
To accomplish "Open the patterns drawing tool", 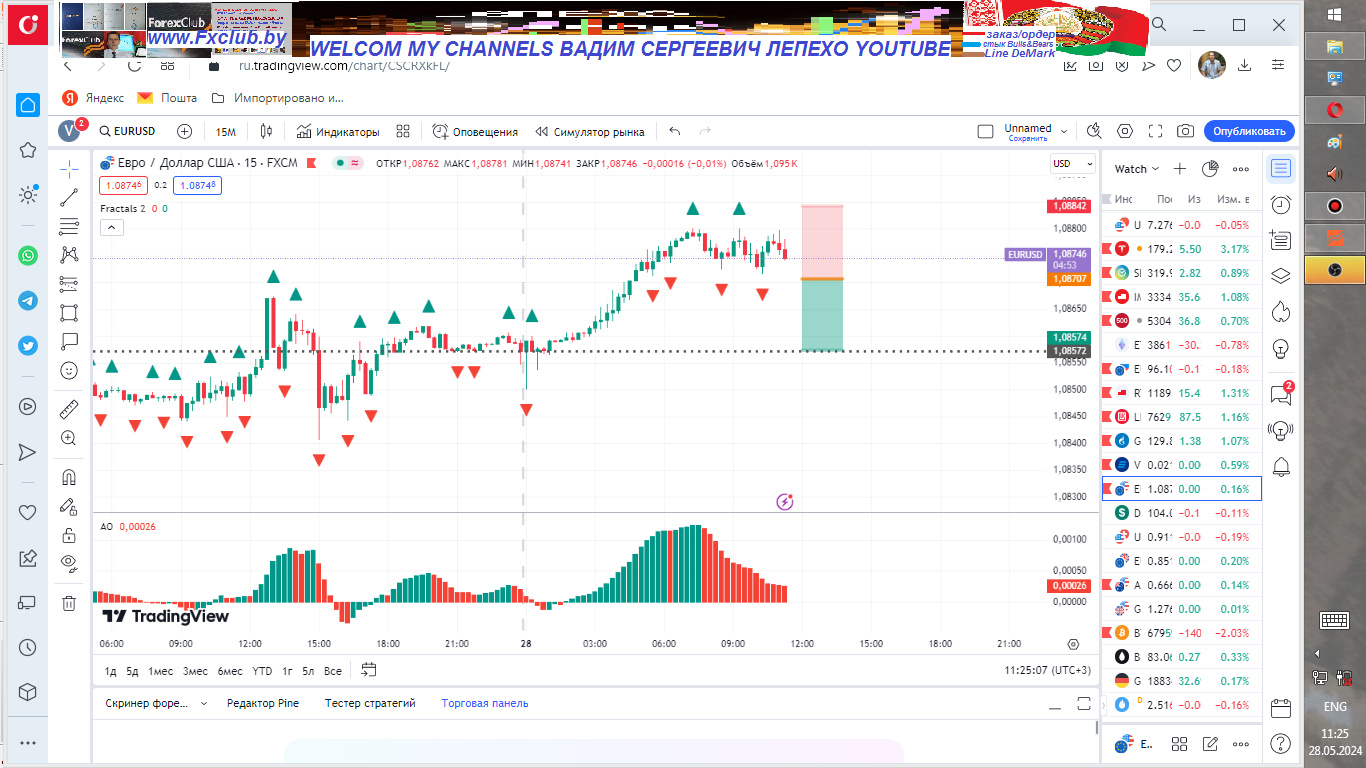I will 69,255.
